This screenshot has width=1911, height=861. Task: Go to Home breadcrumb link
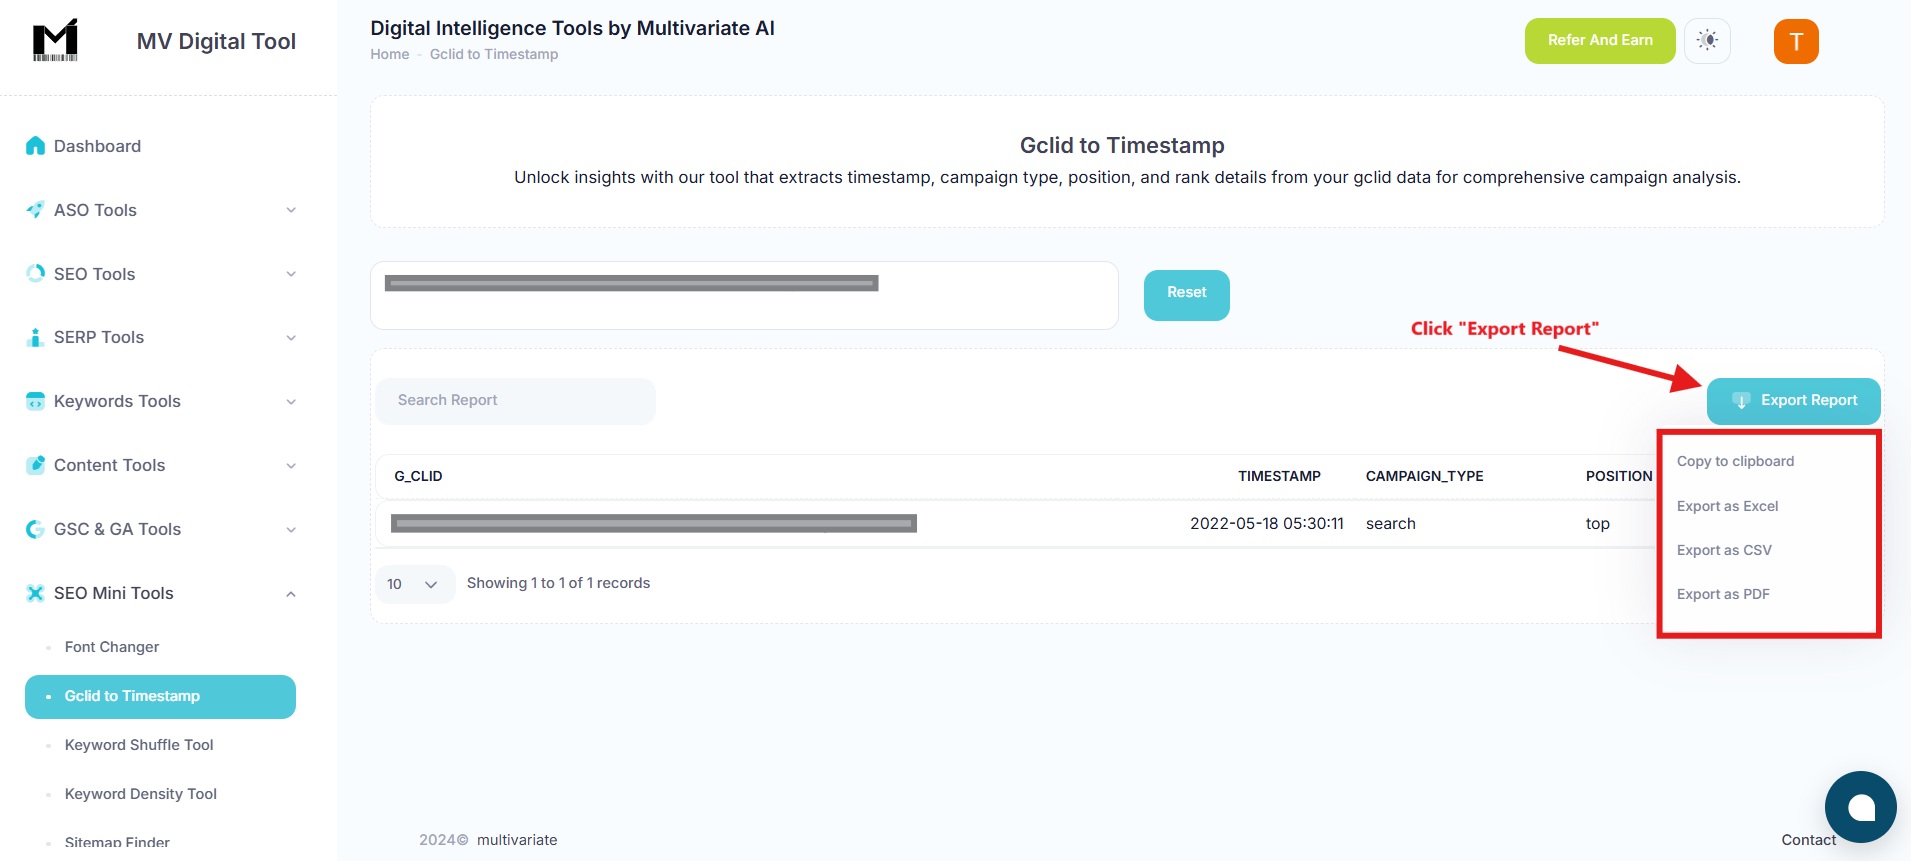click(390, 54)
